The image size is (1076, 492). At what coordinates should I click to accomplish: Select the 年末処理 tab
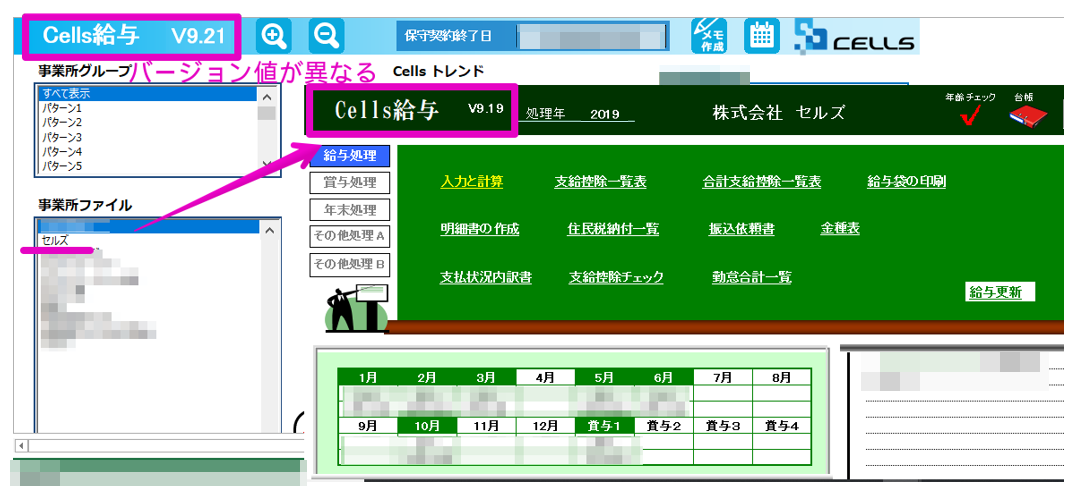[x=350, y=209]
